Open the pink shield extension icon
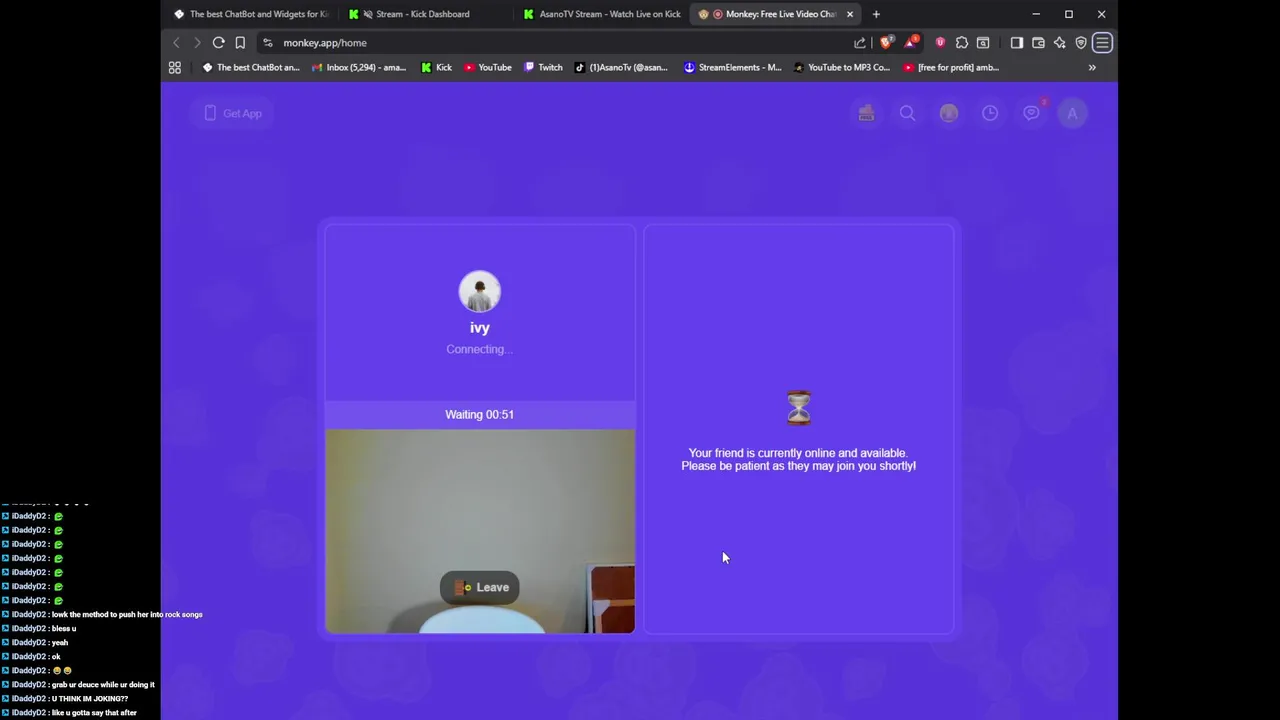 click(940, 43)
